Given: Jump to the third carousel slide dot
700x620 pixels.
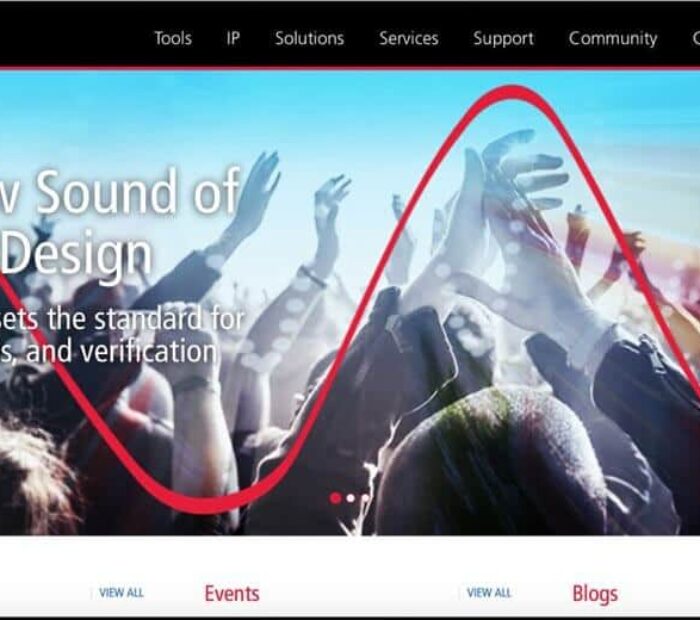Looking at the screenshot, I should [x=365, y=498].
